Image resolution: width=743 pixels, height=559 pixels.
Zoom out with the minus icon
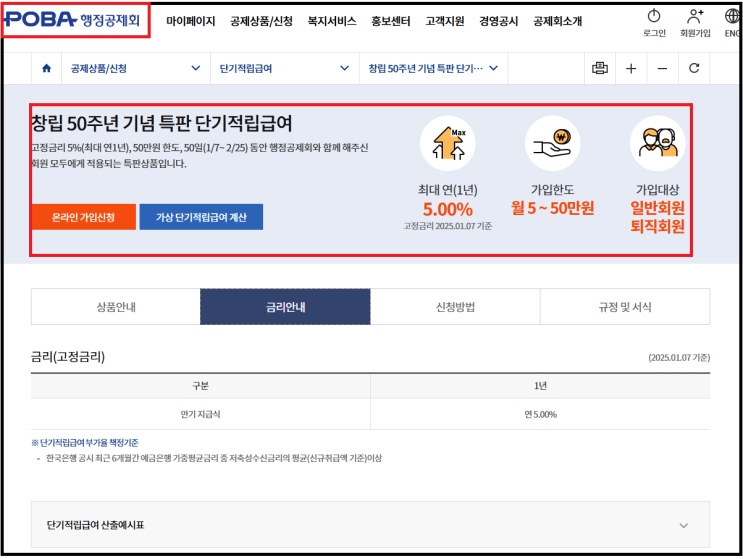coord(662,69)
